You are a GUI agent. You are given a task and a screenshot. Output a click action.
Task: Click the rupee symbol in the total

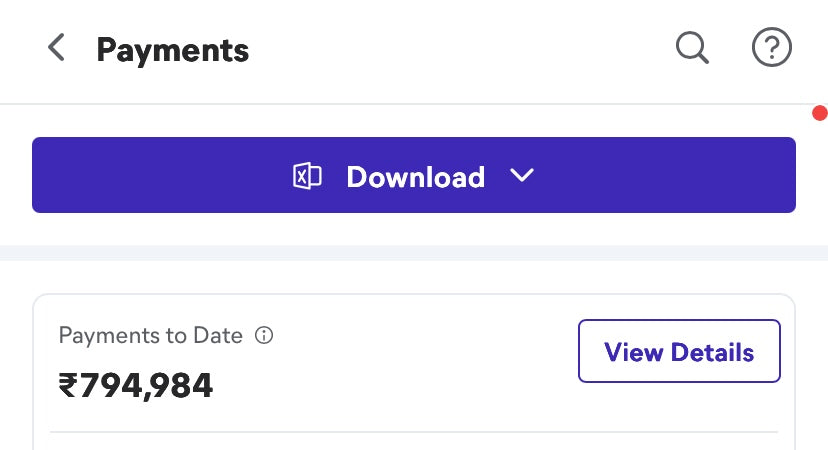click(x=68, y=386)
